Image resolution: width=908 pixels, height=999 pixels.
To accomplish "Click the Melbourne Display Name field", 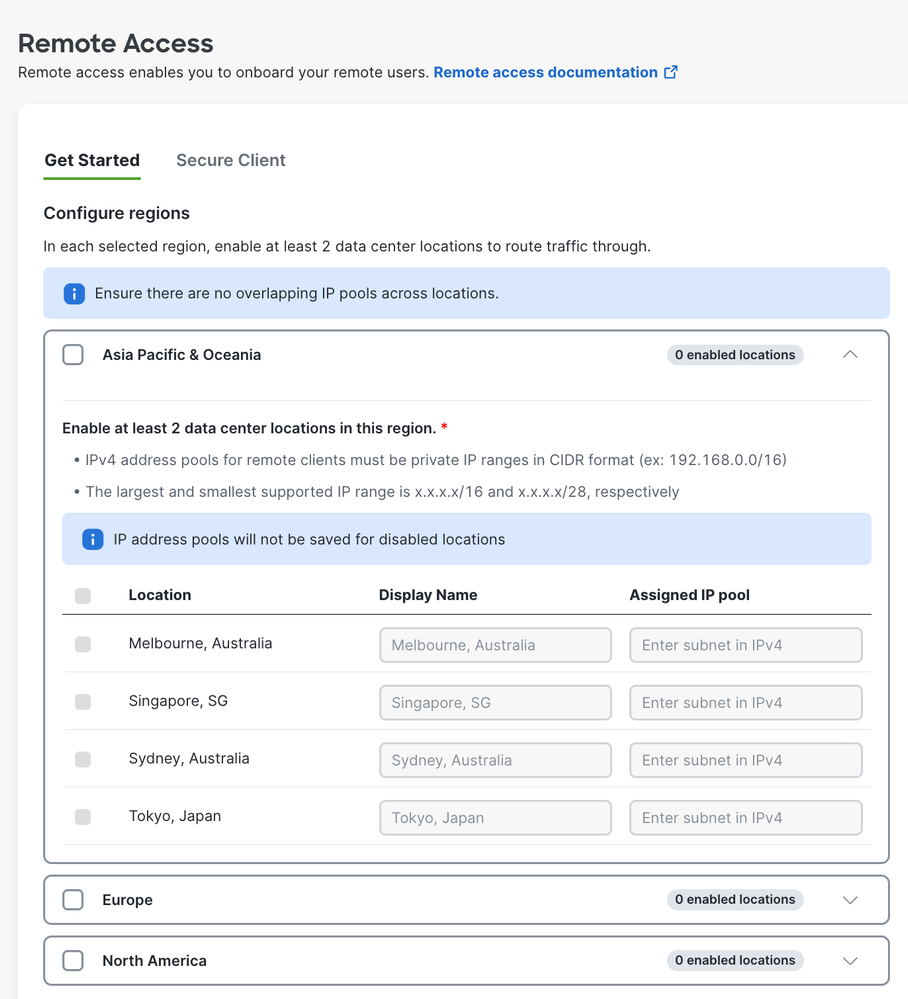I will point(495,645).
